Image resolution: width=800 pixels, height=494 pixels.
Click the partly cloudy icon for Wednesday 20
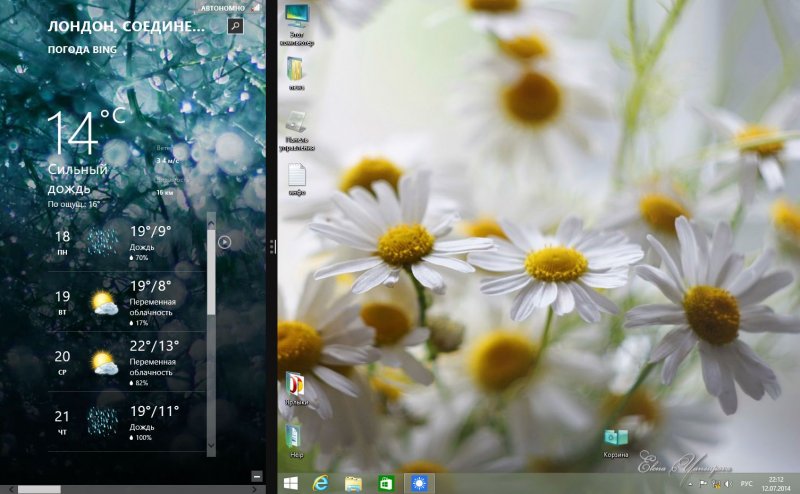coord(105,363)
